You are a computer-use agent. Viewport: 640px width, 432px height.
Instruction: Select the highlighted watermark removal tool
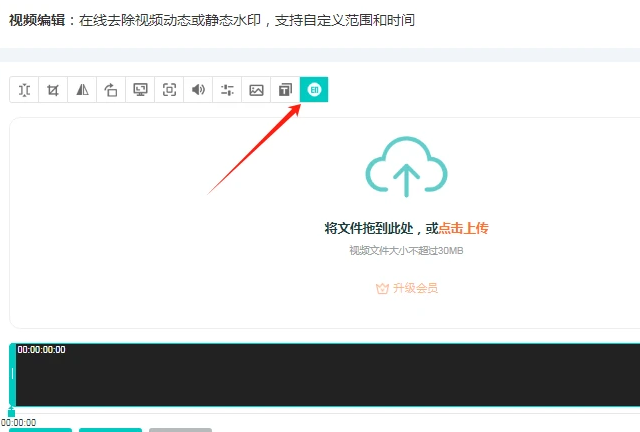point(314,90)
